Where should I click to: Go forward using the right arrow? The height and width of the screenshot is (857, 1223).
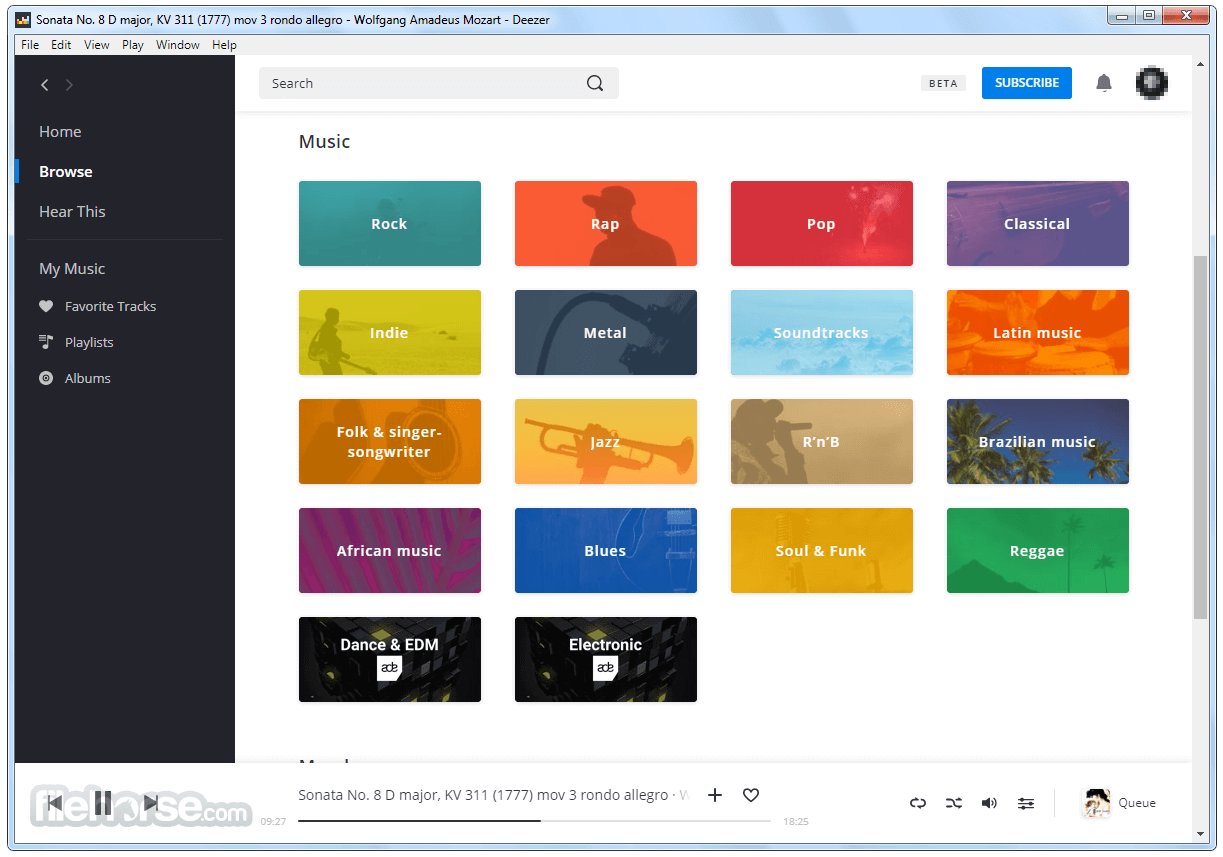click(x=69, y=85)
